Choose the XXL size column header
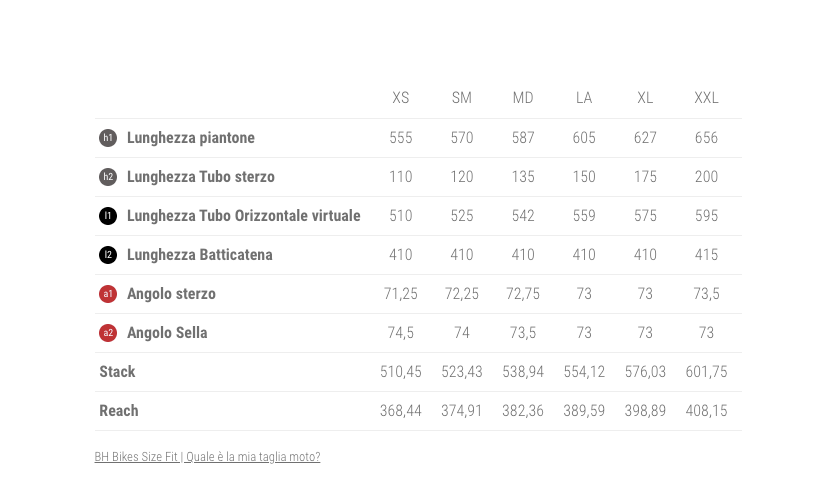This screenshot has width=817, height=479. 707,98
